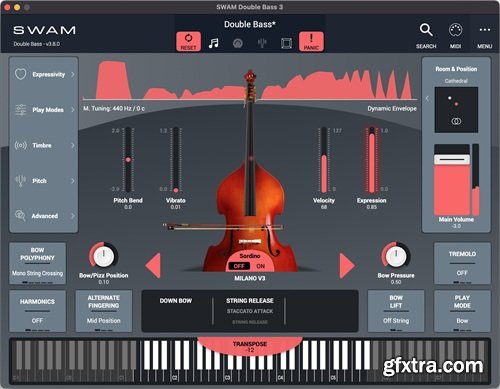This screenshot has width=500, height=389.
Task: Click the Timbre waves icon
Action: click(21, 145)
